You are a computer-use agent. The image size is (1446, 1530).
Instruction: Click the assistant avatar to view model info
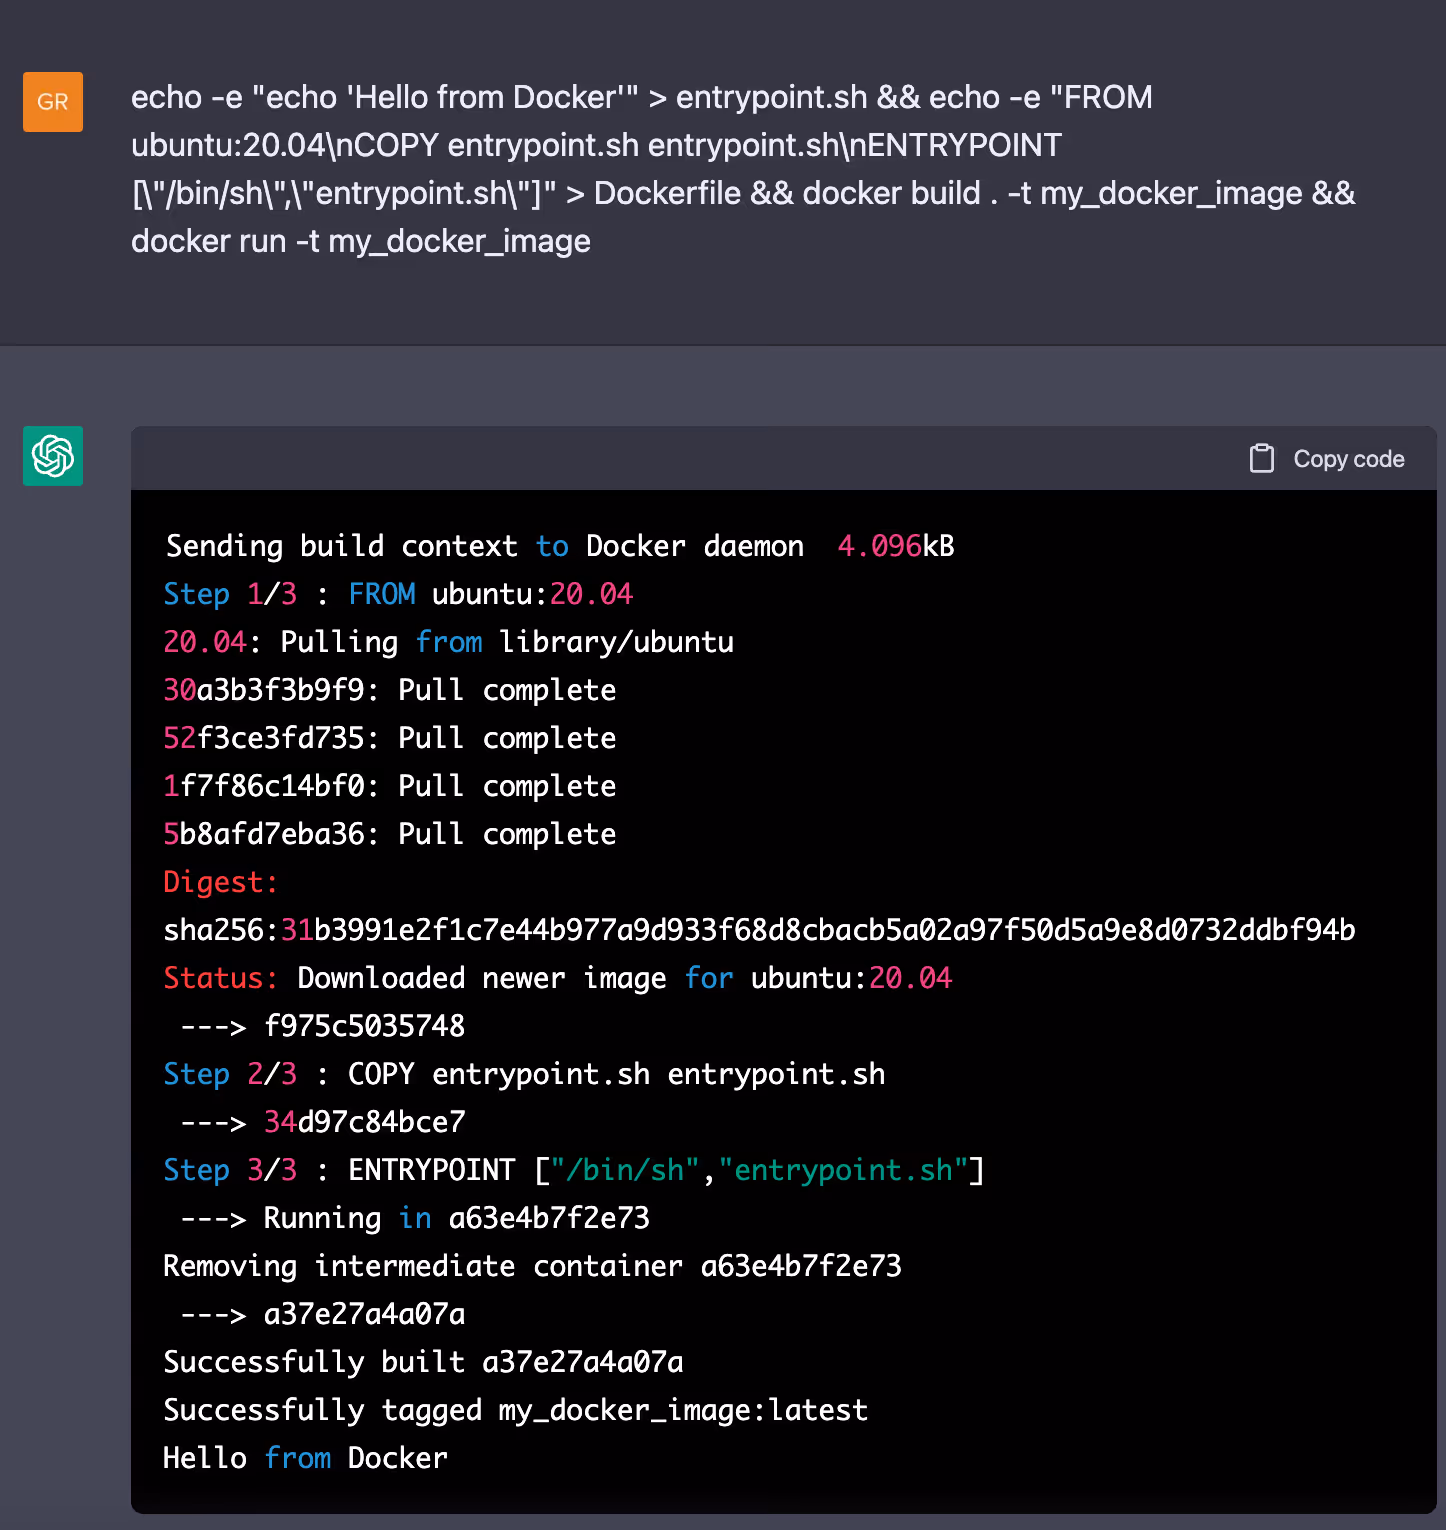tap(52, 456)
